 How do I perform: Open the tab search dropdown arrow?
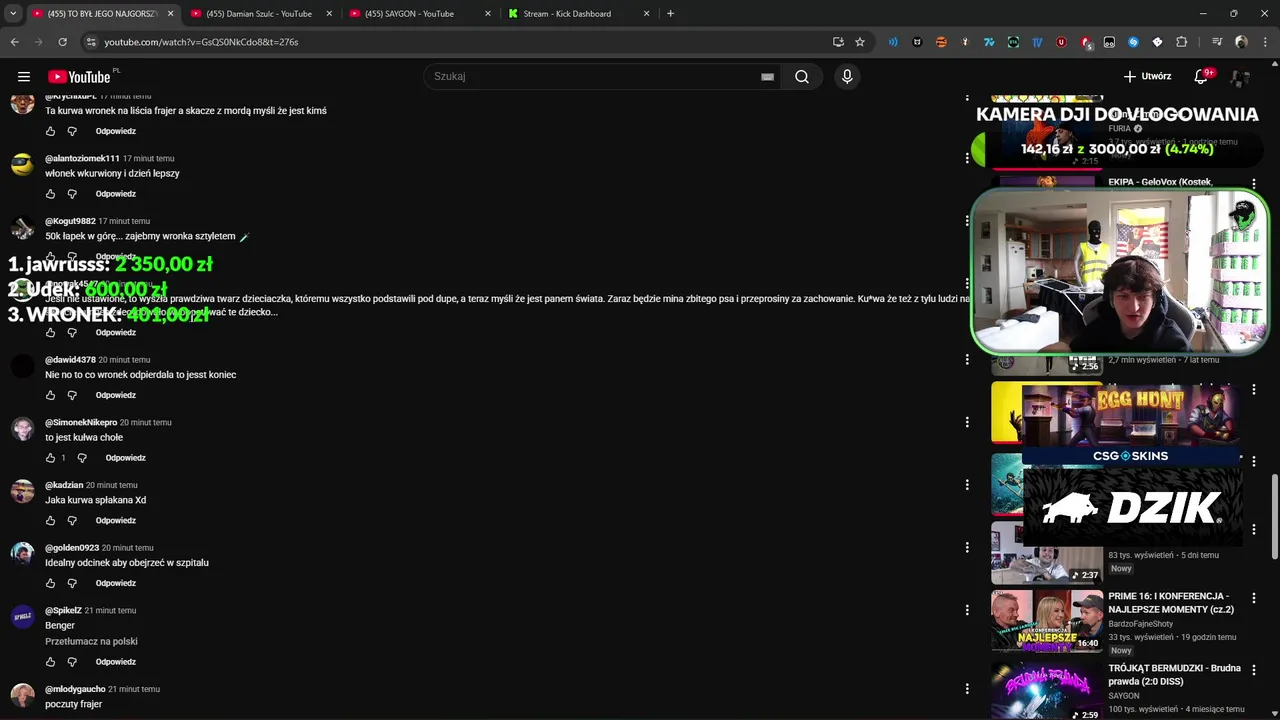point(13,14)
